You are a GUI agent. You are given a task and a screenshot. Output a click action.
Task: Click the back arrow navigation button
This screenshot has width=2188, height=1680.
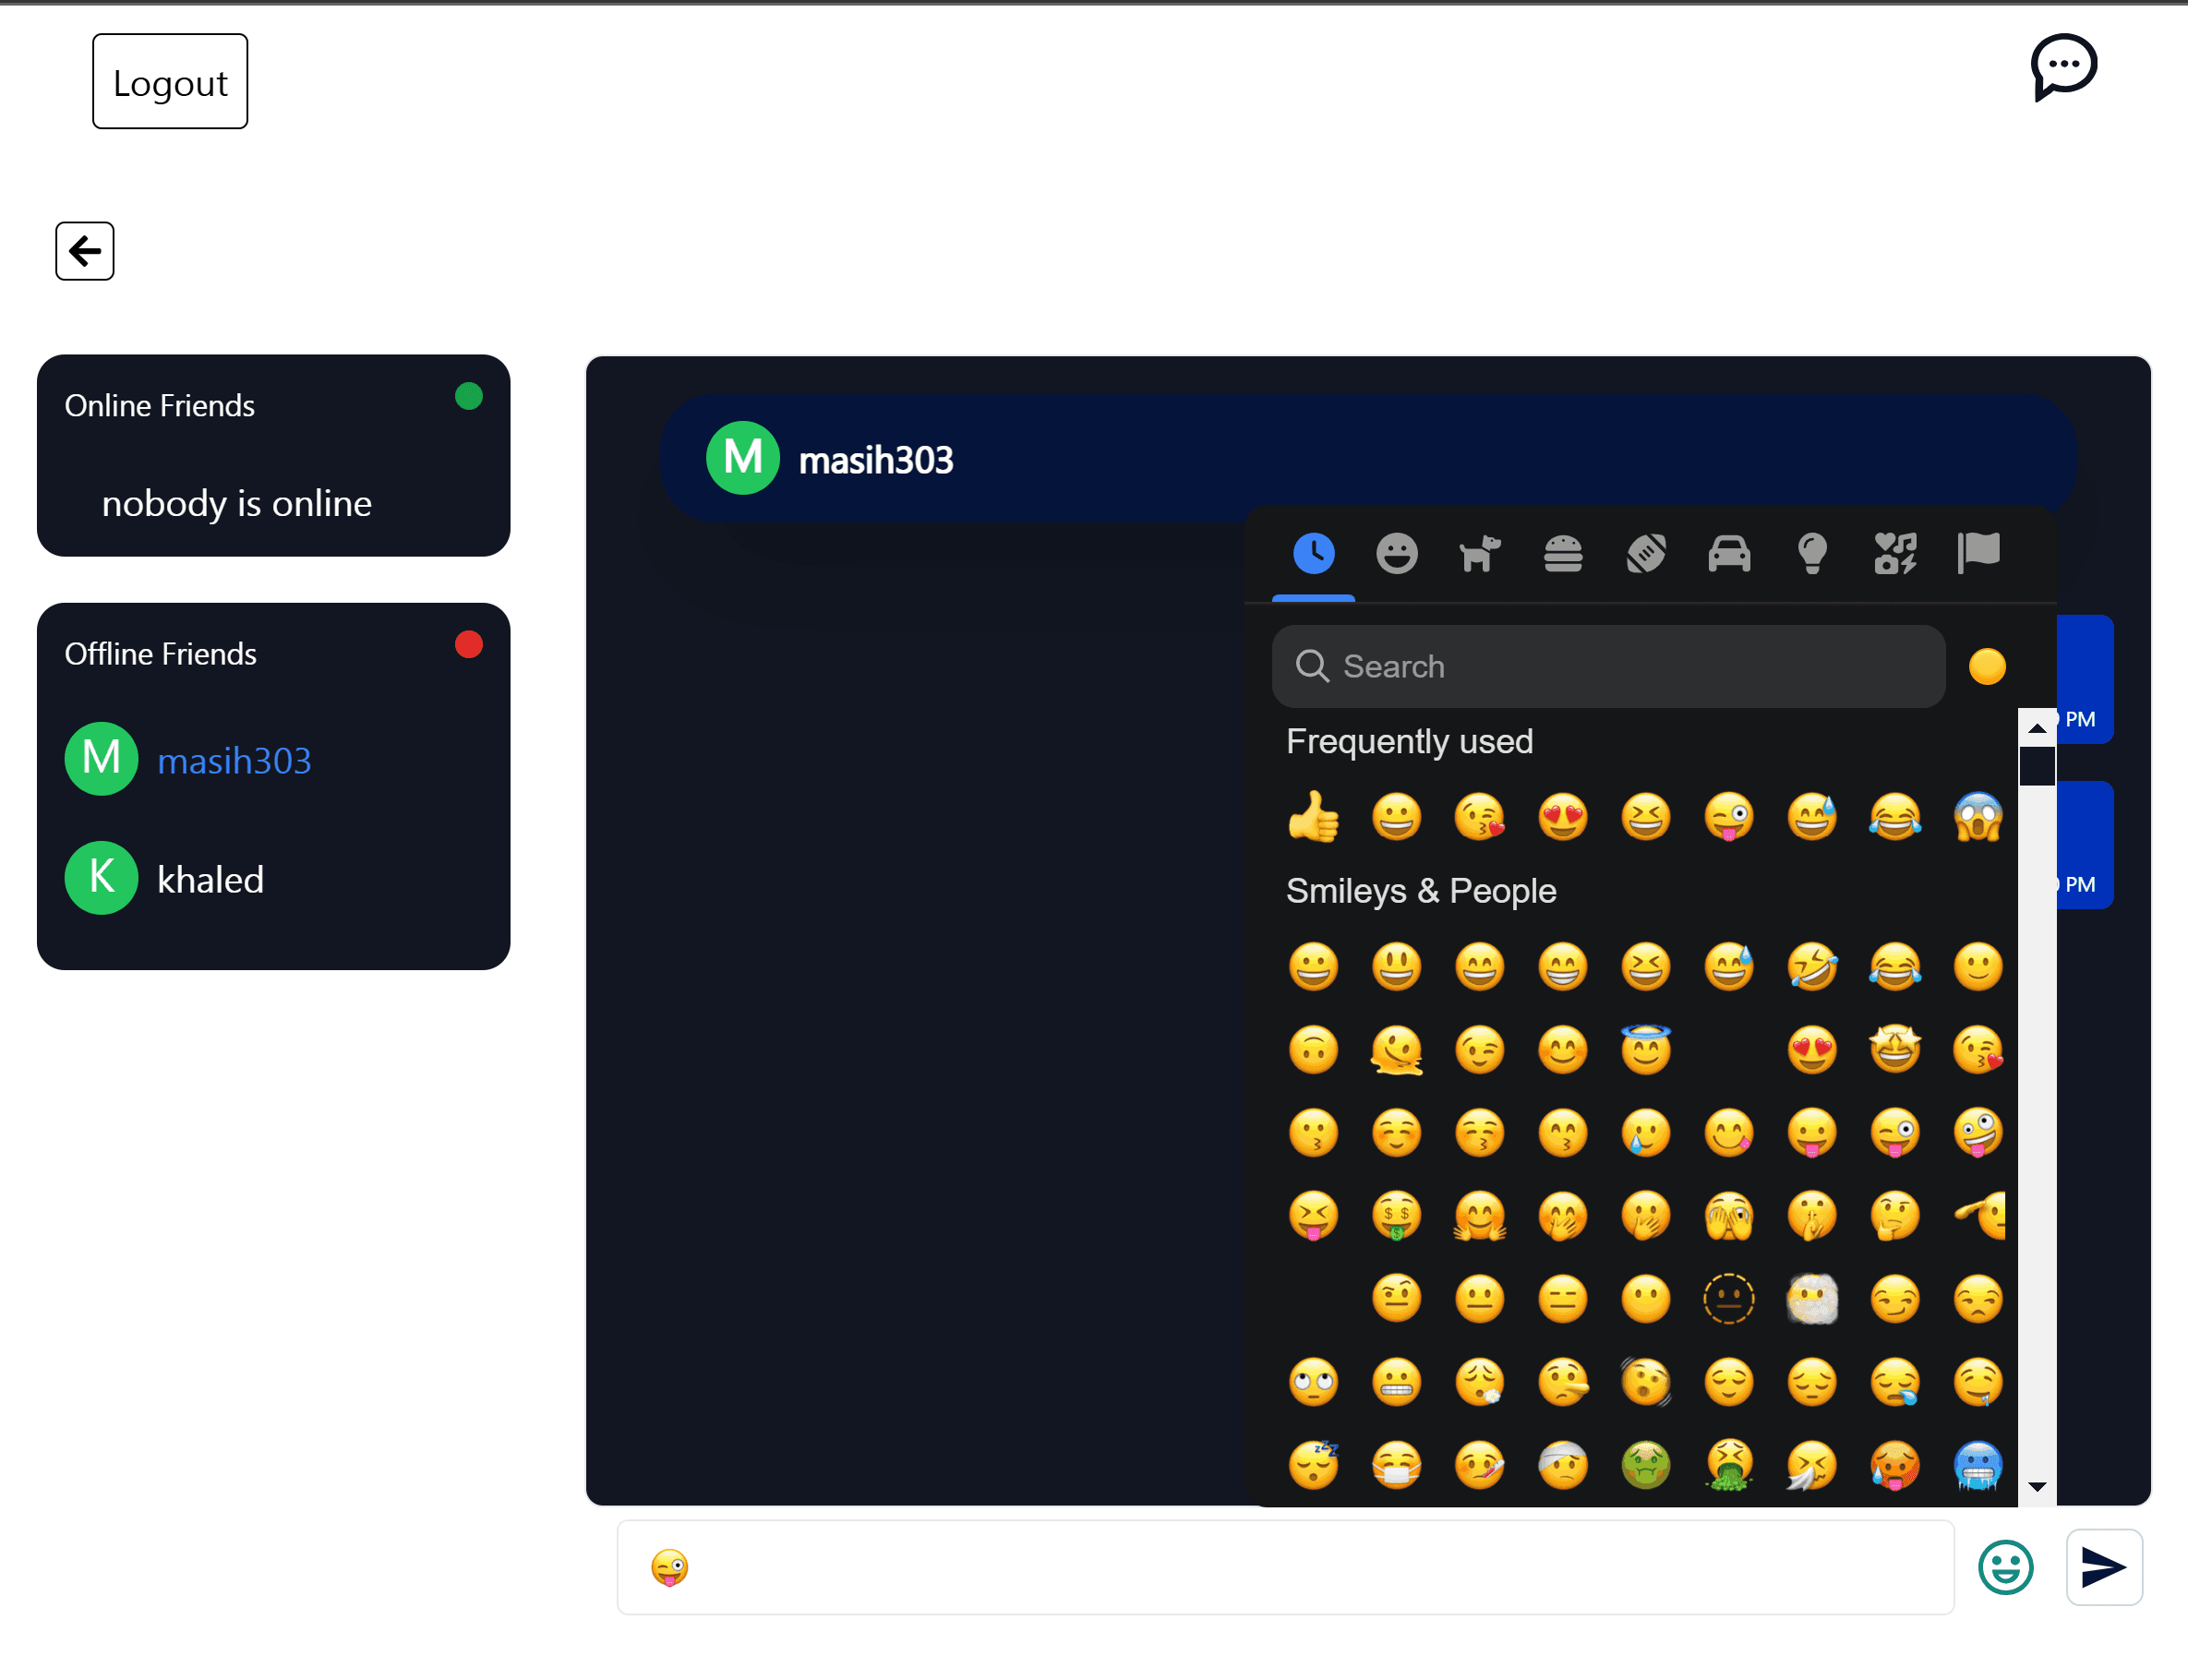click(x=83, y=250)
